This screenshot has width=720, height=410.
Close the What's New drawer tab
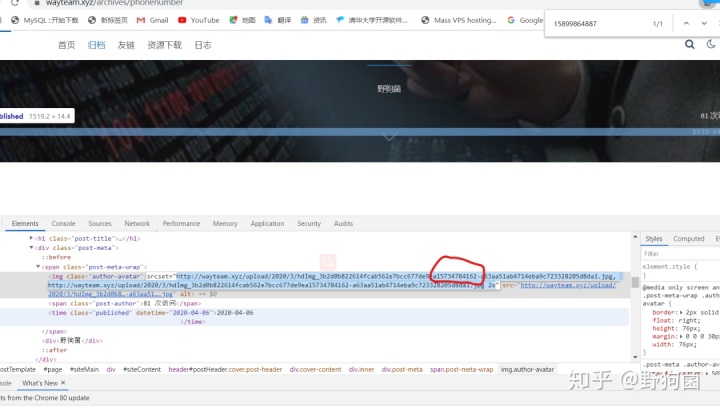click(63, 383)
